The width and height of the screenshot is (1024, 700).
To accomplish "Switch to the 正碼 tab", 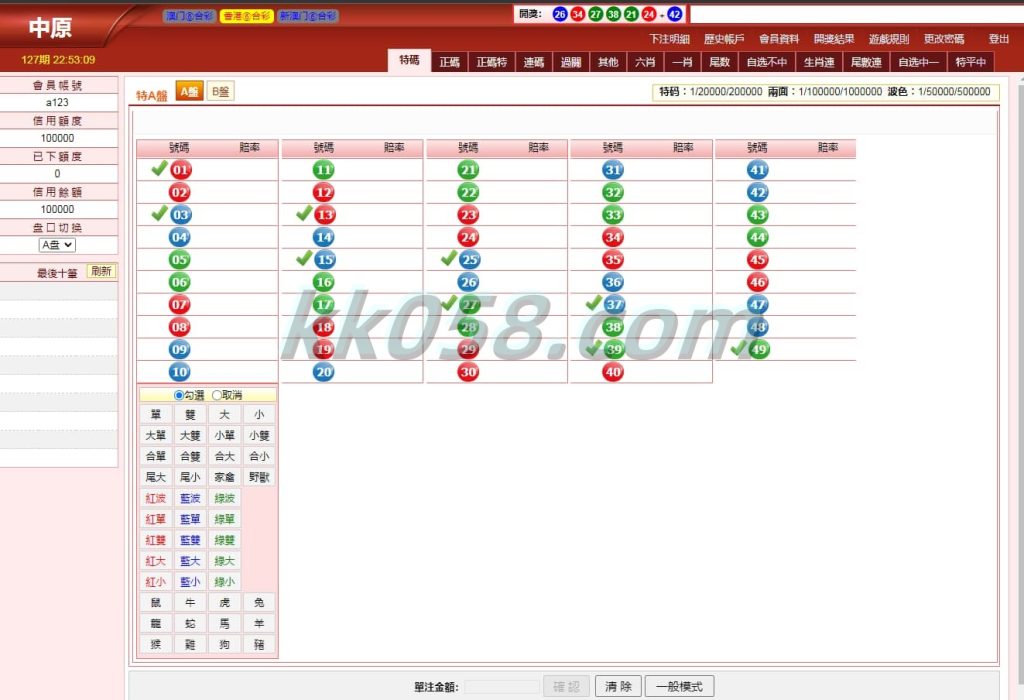I will (449, 62).
